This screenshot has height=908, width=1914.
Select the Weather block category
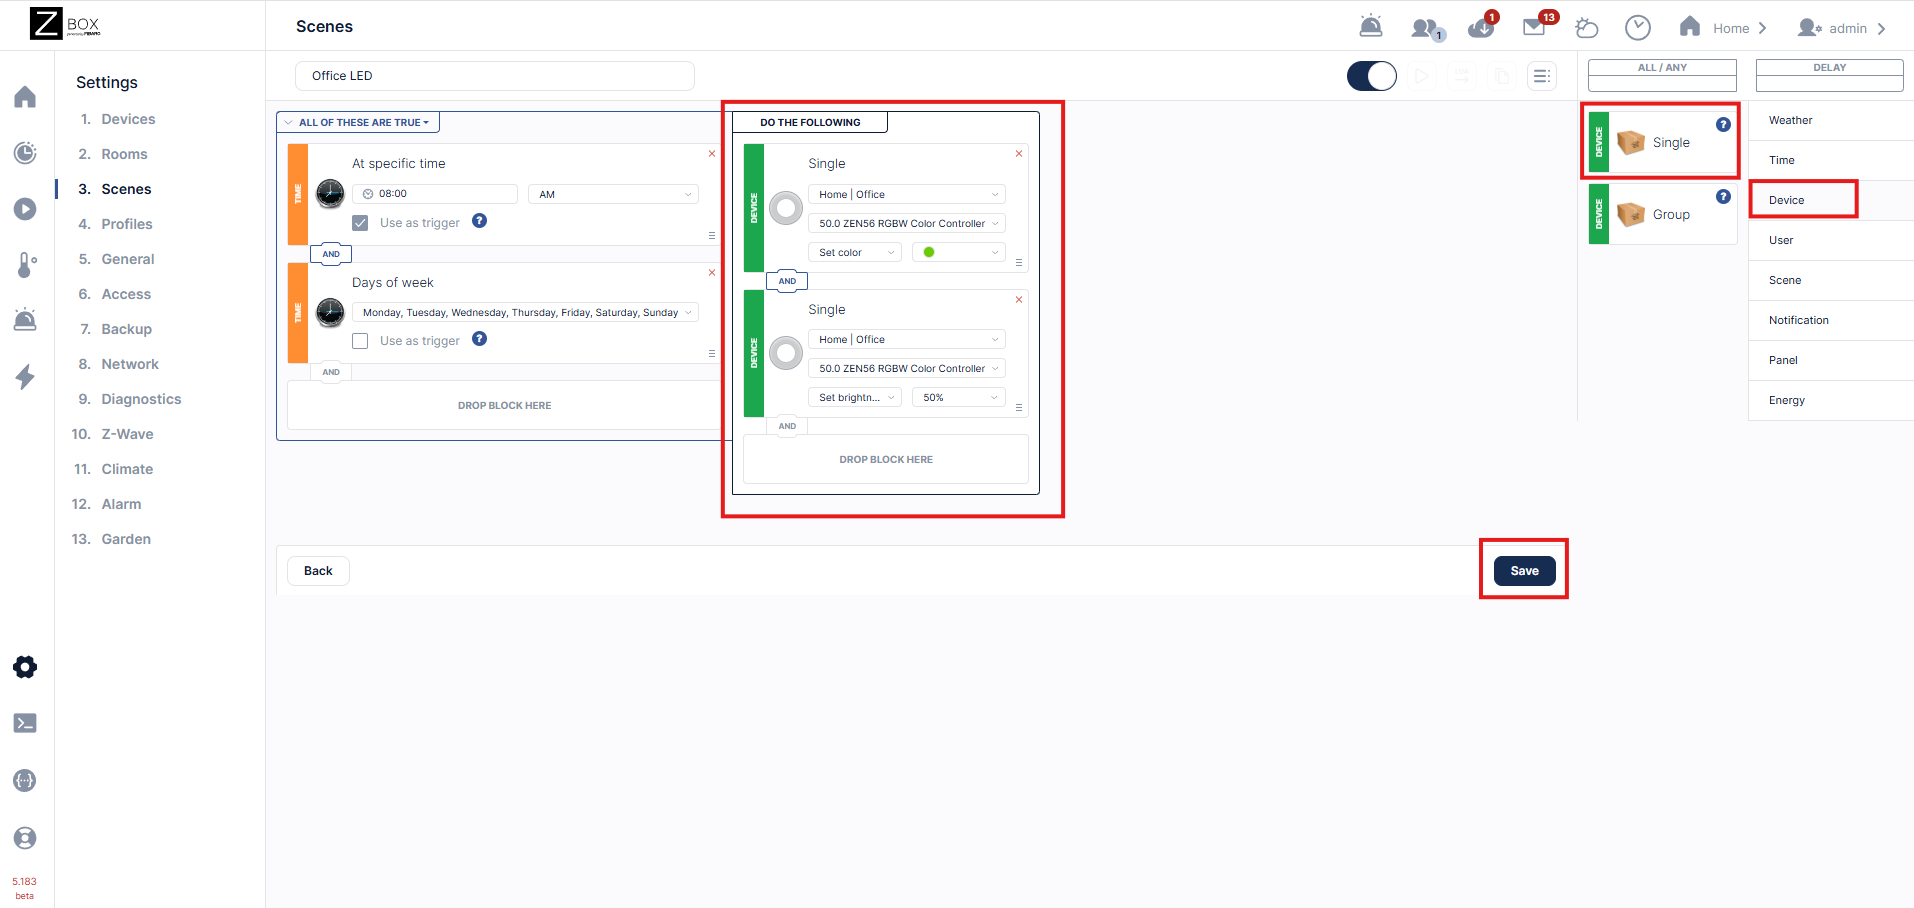click(x=1831, y=120)
